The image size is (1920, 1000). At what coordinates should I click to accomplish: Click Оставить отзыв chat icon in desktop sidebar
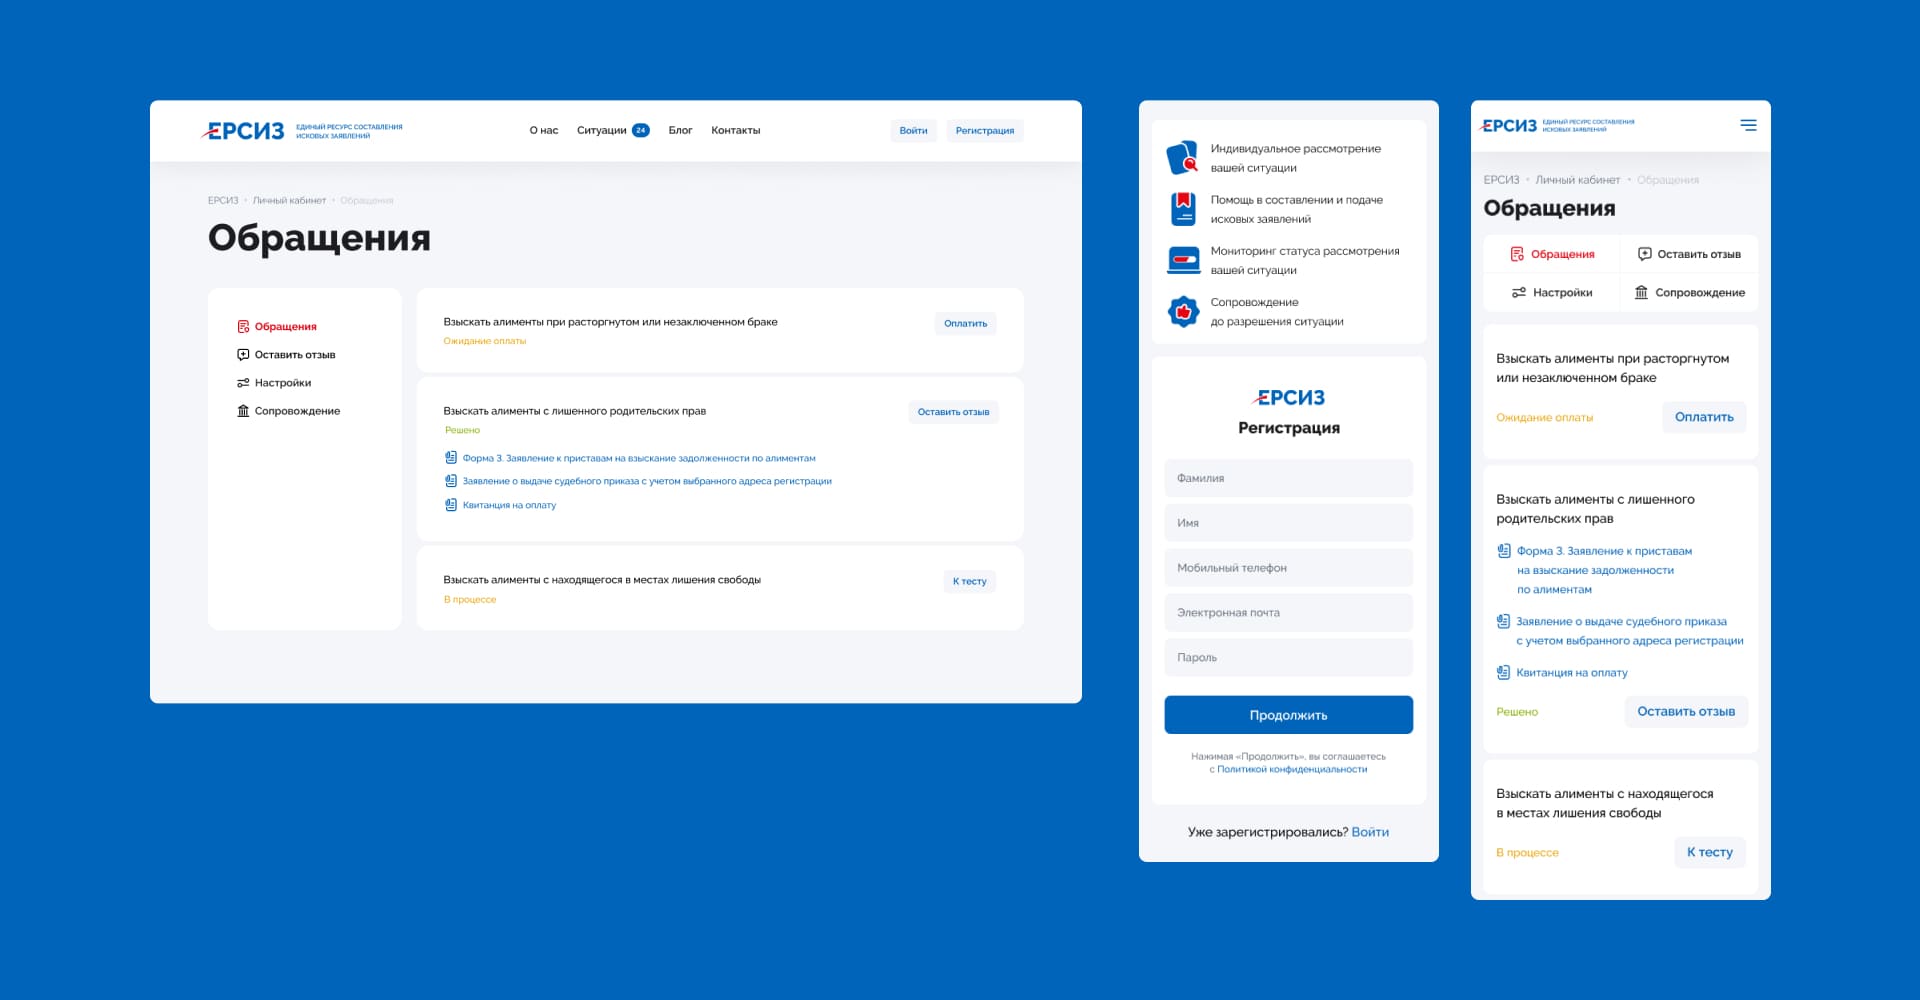click(243, 355)
